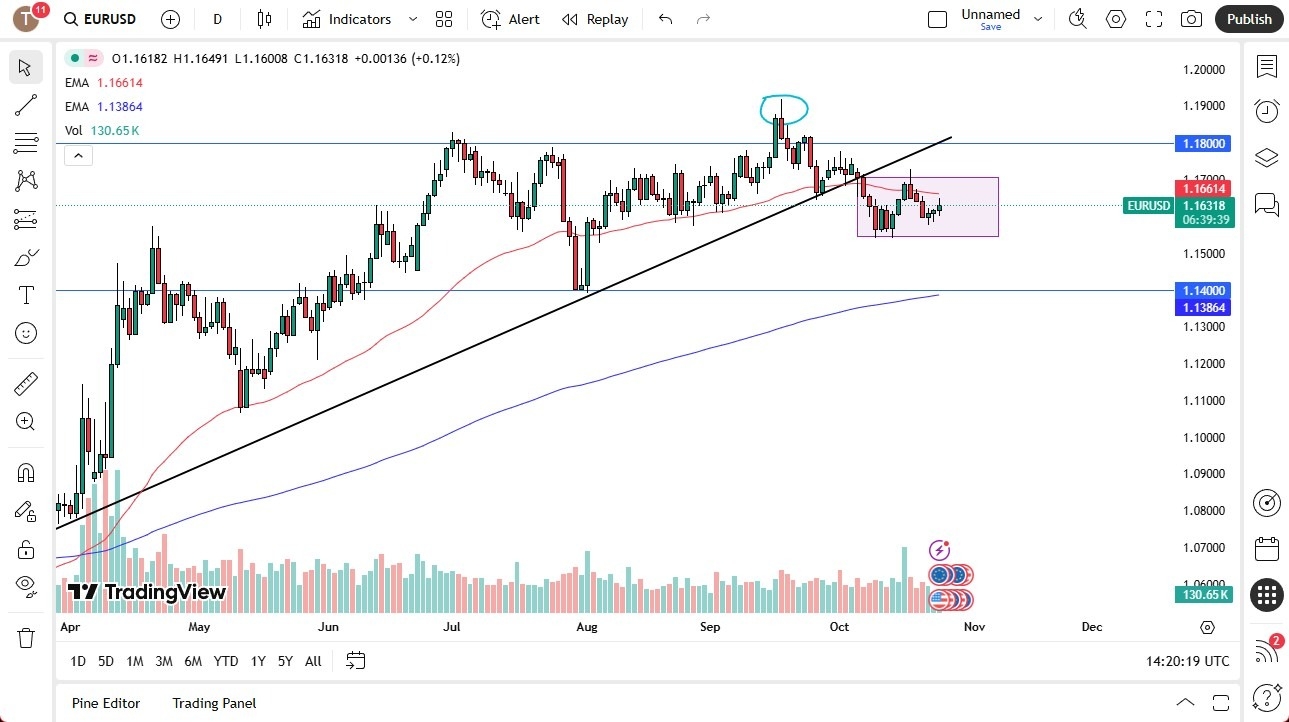Screen dimensions: 1289x722
Task: Open the Trading Panel tab
Action: click(213, 703)
